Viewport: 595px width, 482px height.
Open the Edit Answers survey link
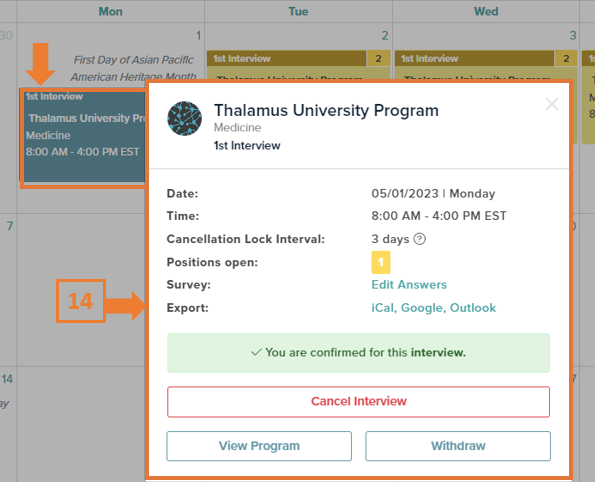click(409, 285)
